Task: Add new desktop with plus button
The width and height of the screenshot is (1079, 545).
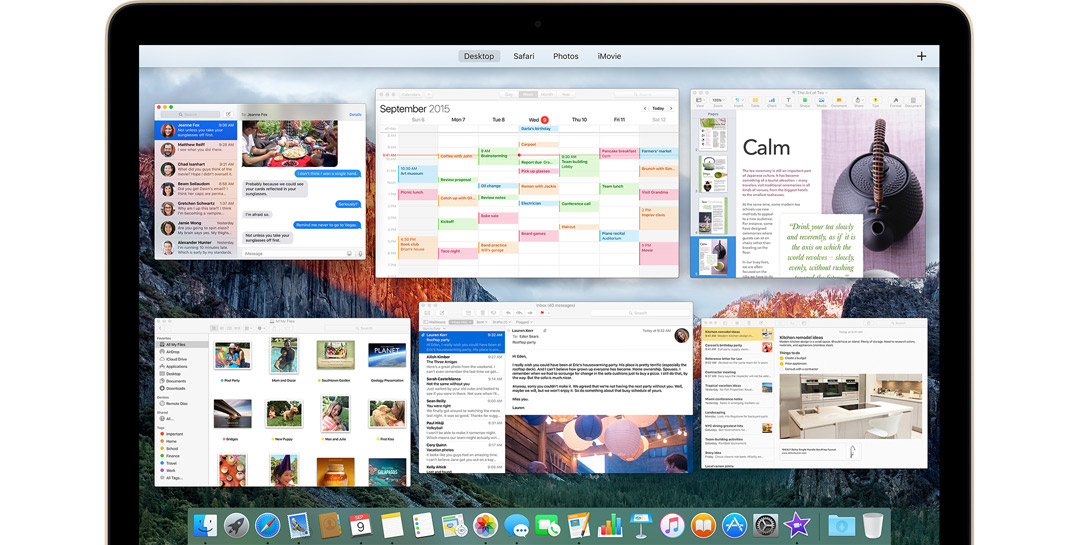Action: (921, 56)
